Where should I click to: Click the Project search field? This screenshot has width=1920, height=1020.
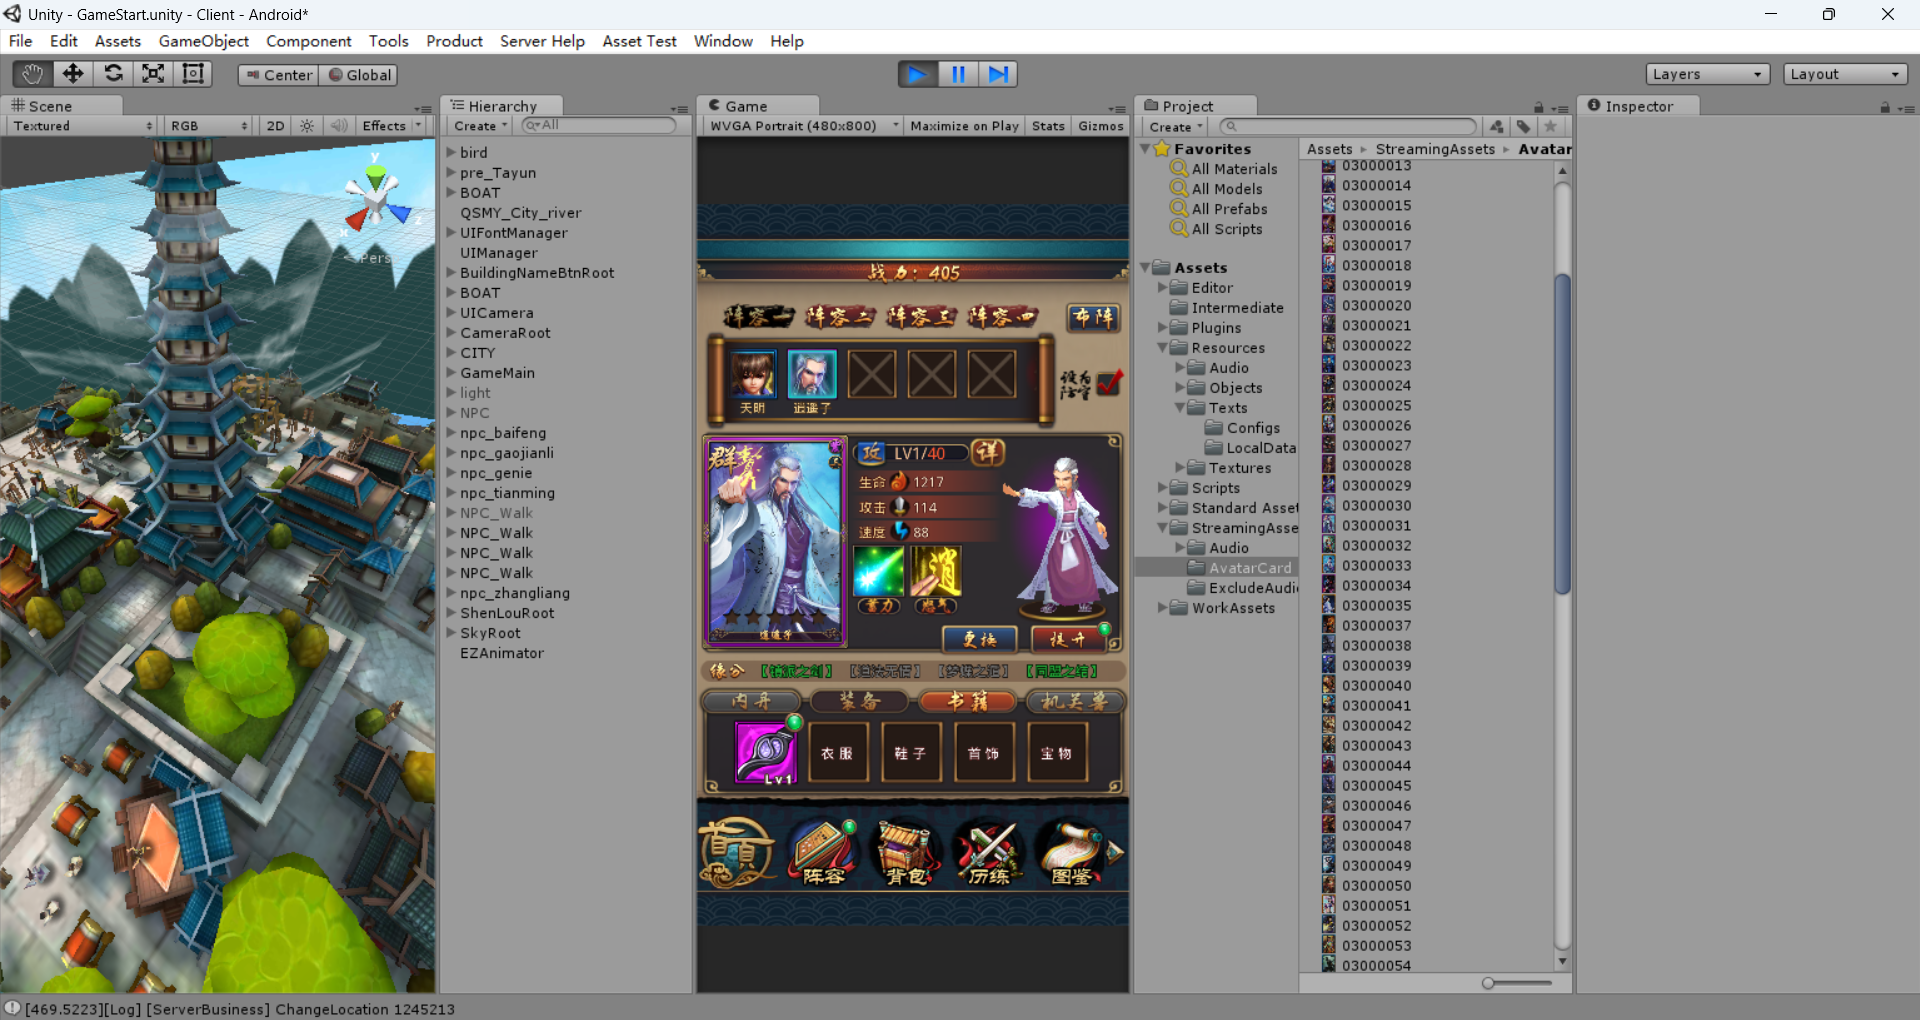[1347, 127]
